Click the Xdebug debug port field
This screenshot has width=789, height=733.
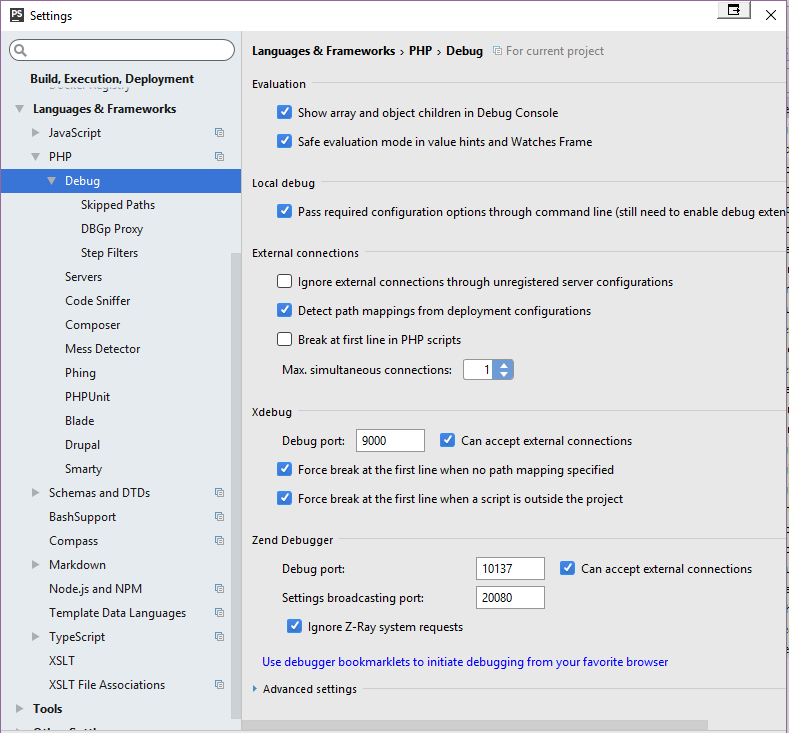[x=390, y=441]
